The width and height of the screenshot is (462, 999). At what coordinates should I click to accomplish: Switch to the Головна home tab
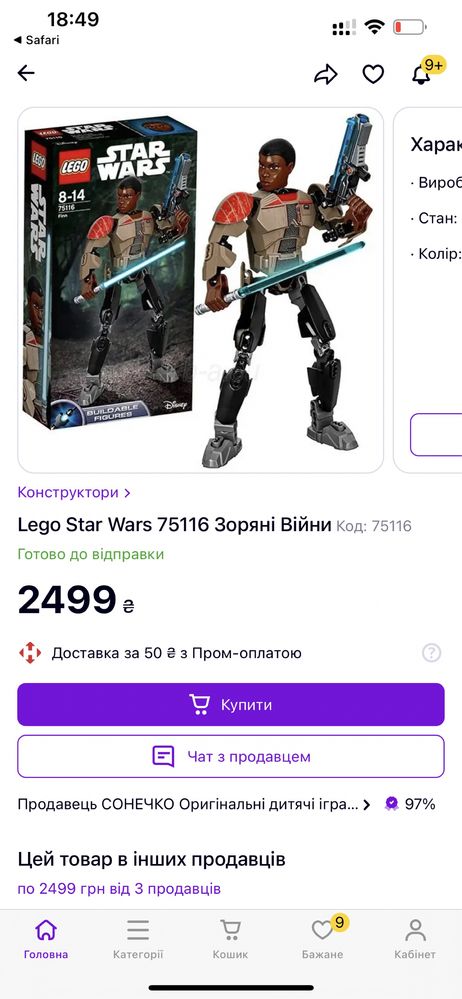(x=46, y=939)
